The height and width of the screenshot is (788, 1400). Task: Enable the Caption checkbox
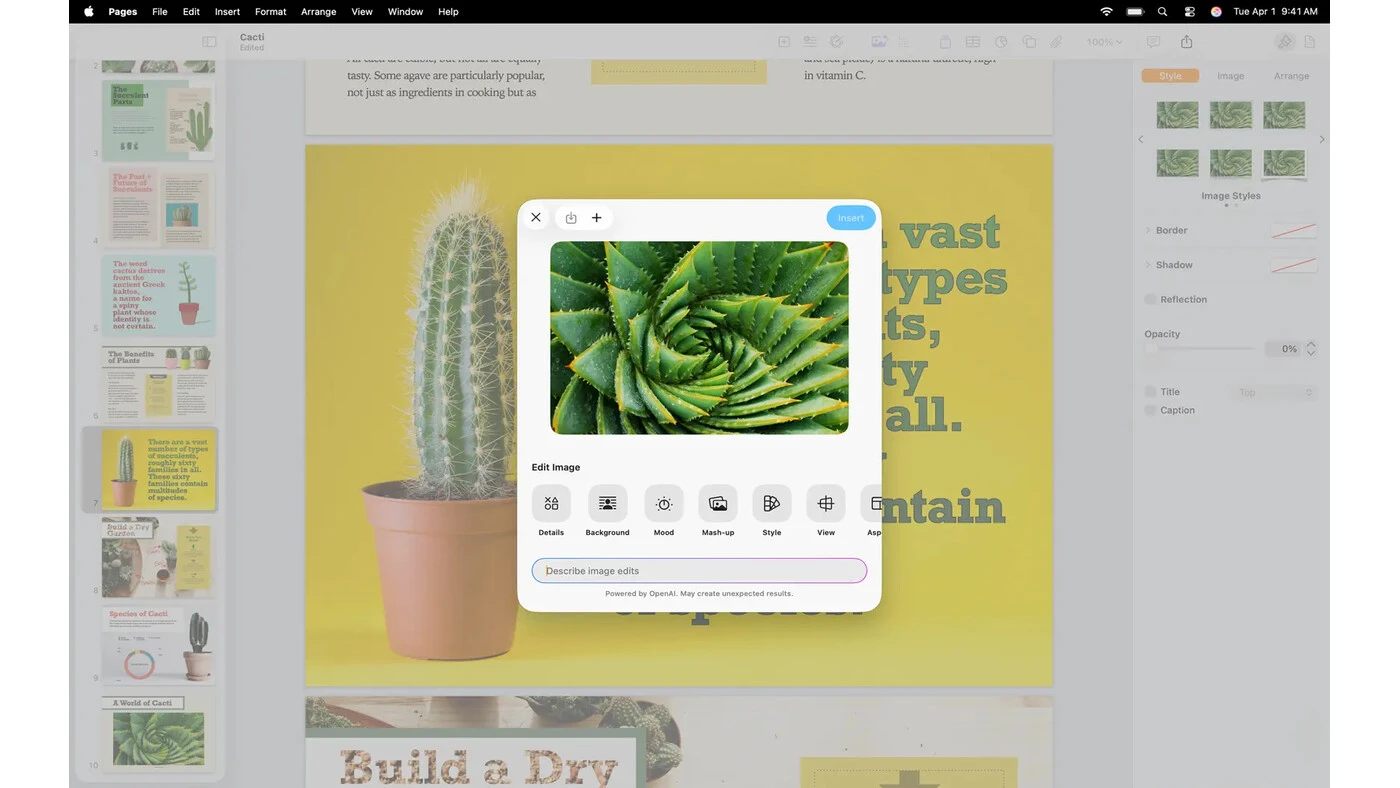[x=1150, y=410]
